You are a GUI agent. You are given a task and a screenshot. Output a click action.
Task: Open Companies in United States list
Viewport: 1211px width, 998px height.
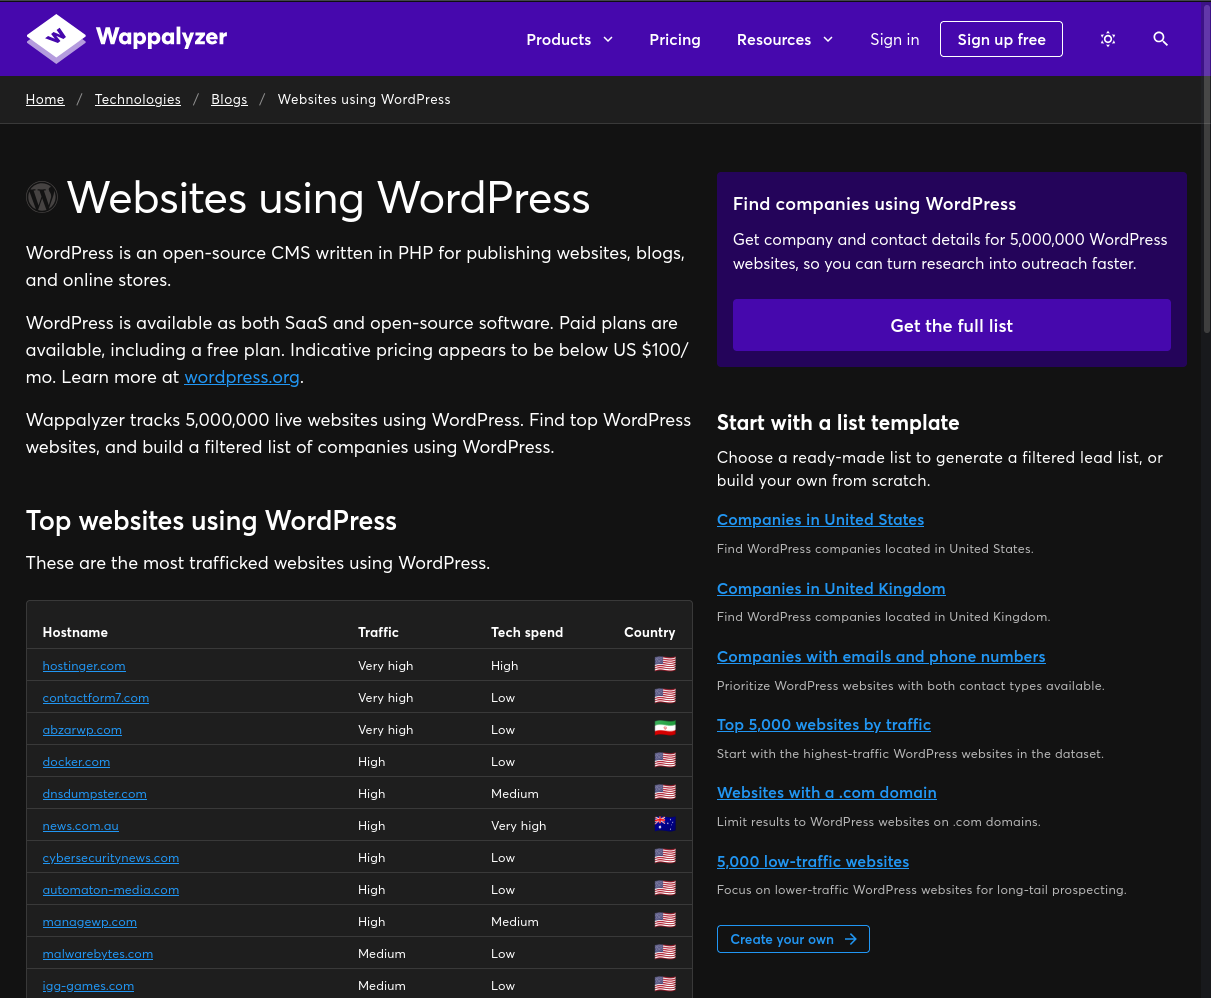click(x=820, y=519)
